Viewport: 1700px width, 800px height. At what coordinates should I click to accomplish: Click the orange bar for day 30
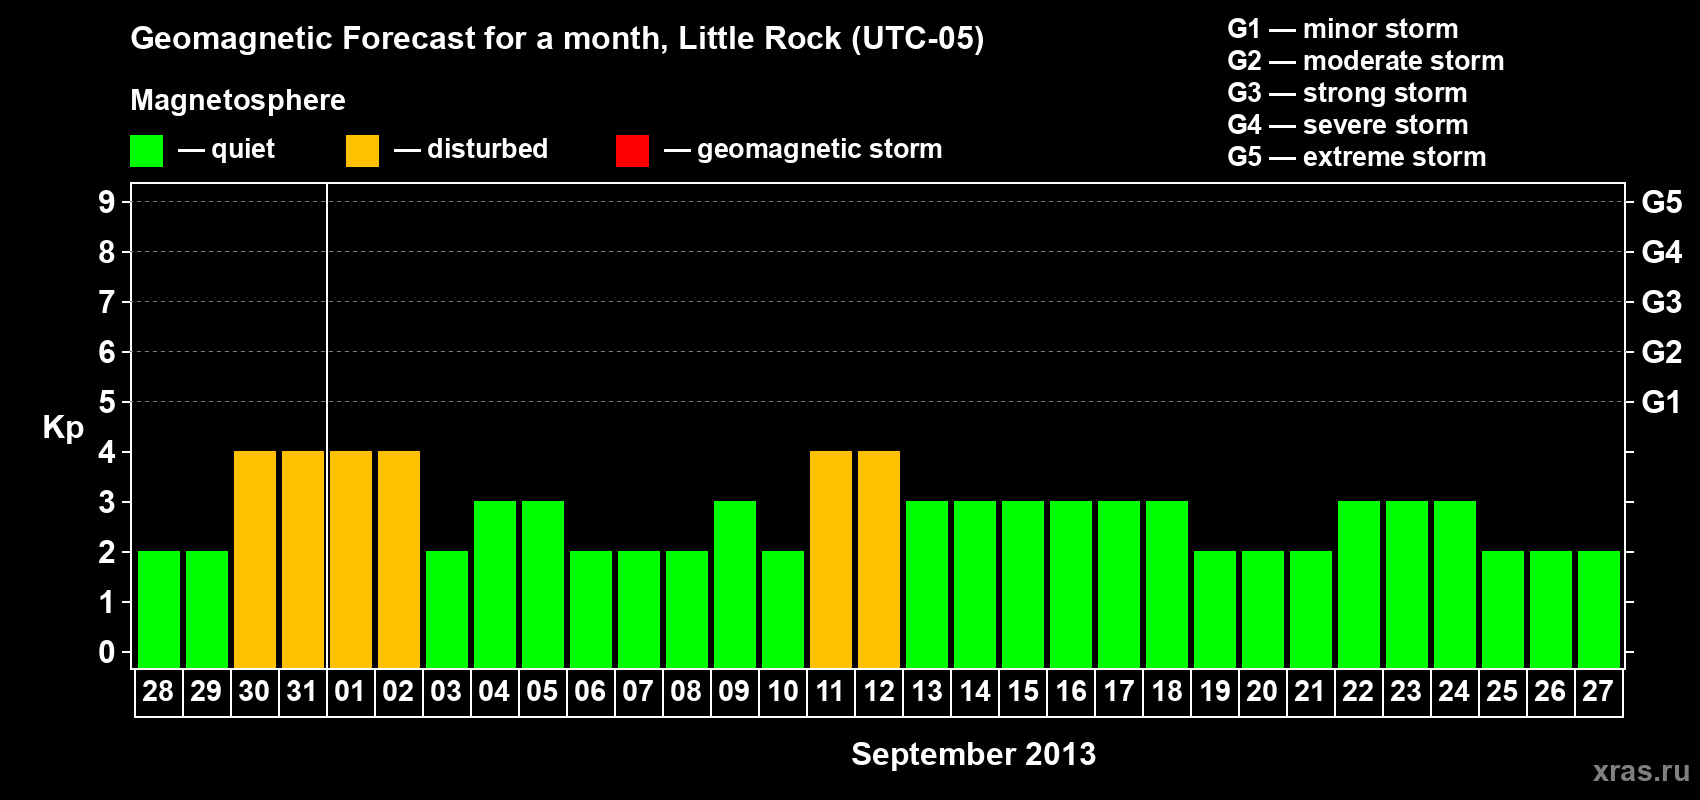255,560
